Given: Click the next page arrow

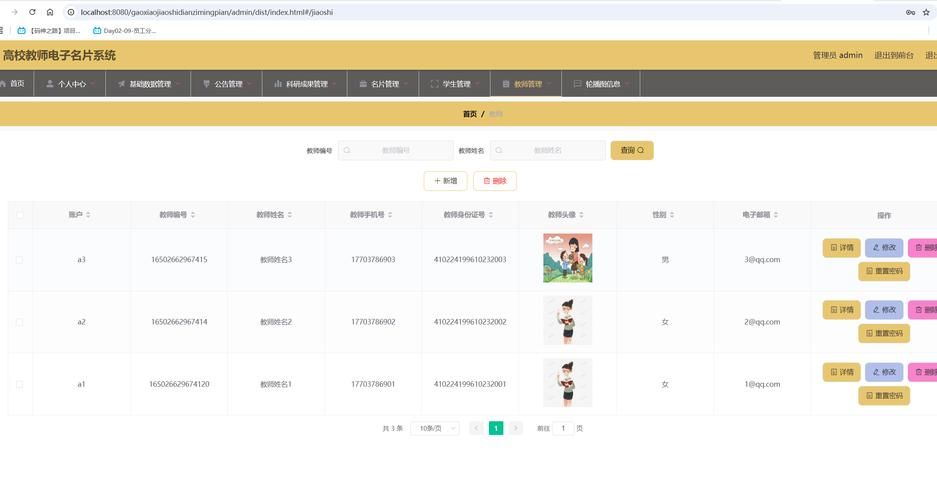Looking at the screenshot, I should pos(516,428).
